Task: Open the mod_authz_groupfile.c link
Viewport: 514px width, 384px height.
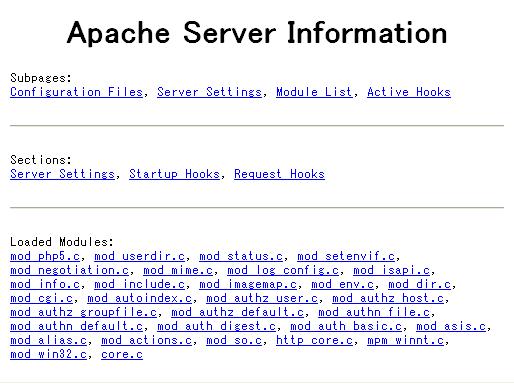Action: [83, 312]
